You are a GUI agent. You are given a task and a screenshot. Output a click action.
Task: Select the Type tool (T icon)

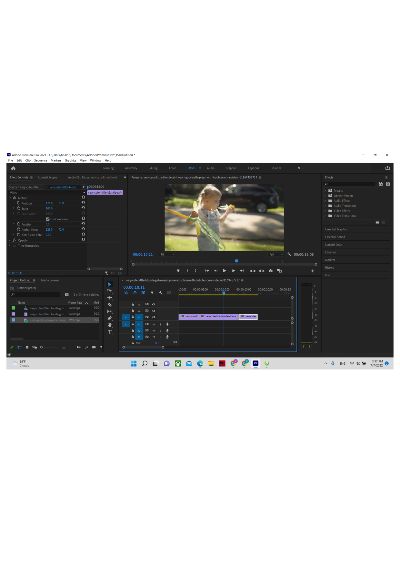(110, 332)
